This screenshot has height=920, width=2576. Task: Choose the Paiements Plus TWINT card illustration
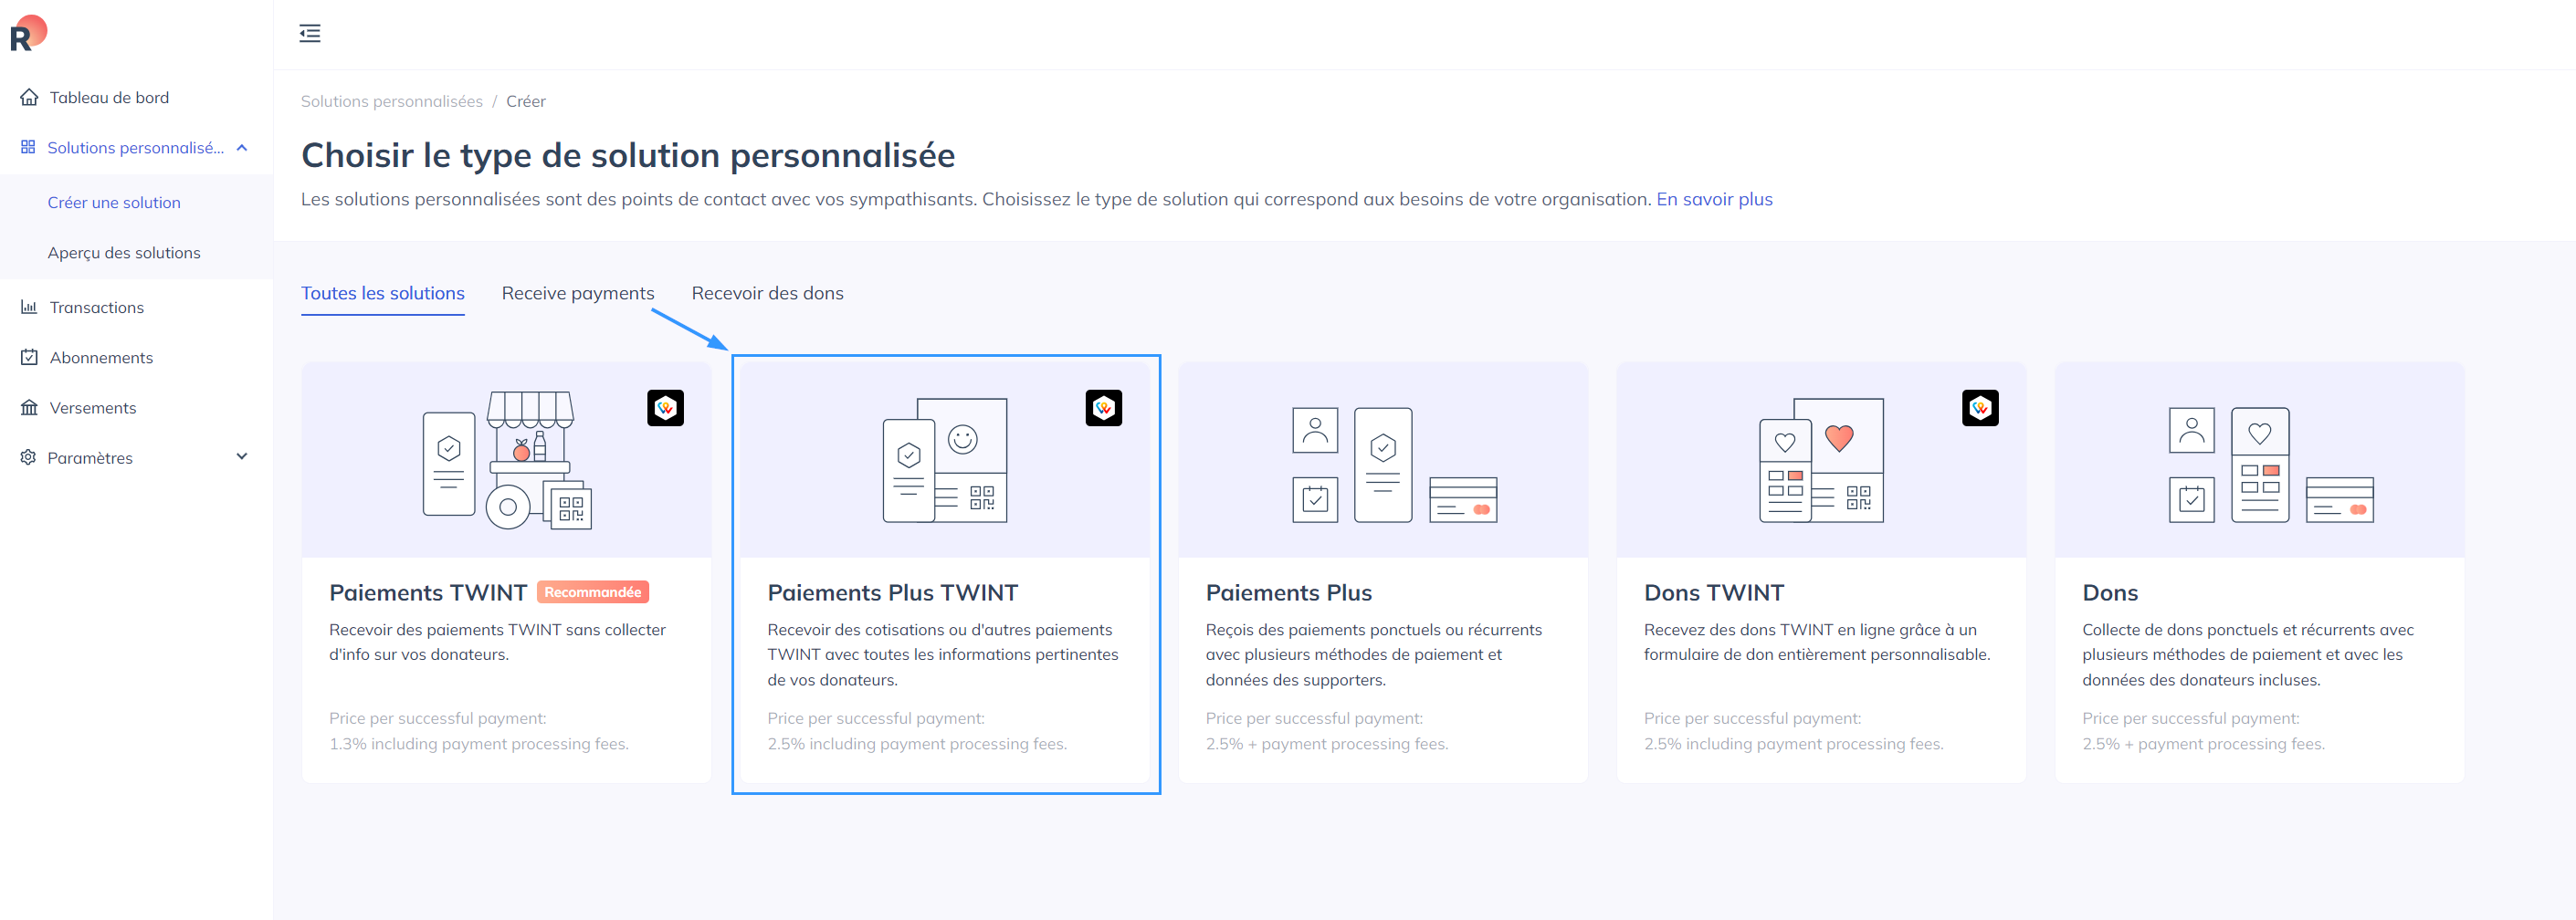pos(944,460)
